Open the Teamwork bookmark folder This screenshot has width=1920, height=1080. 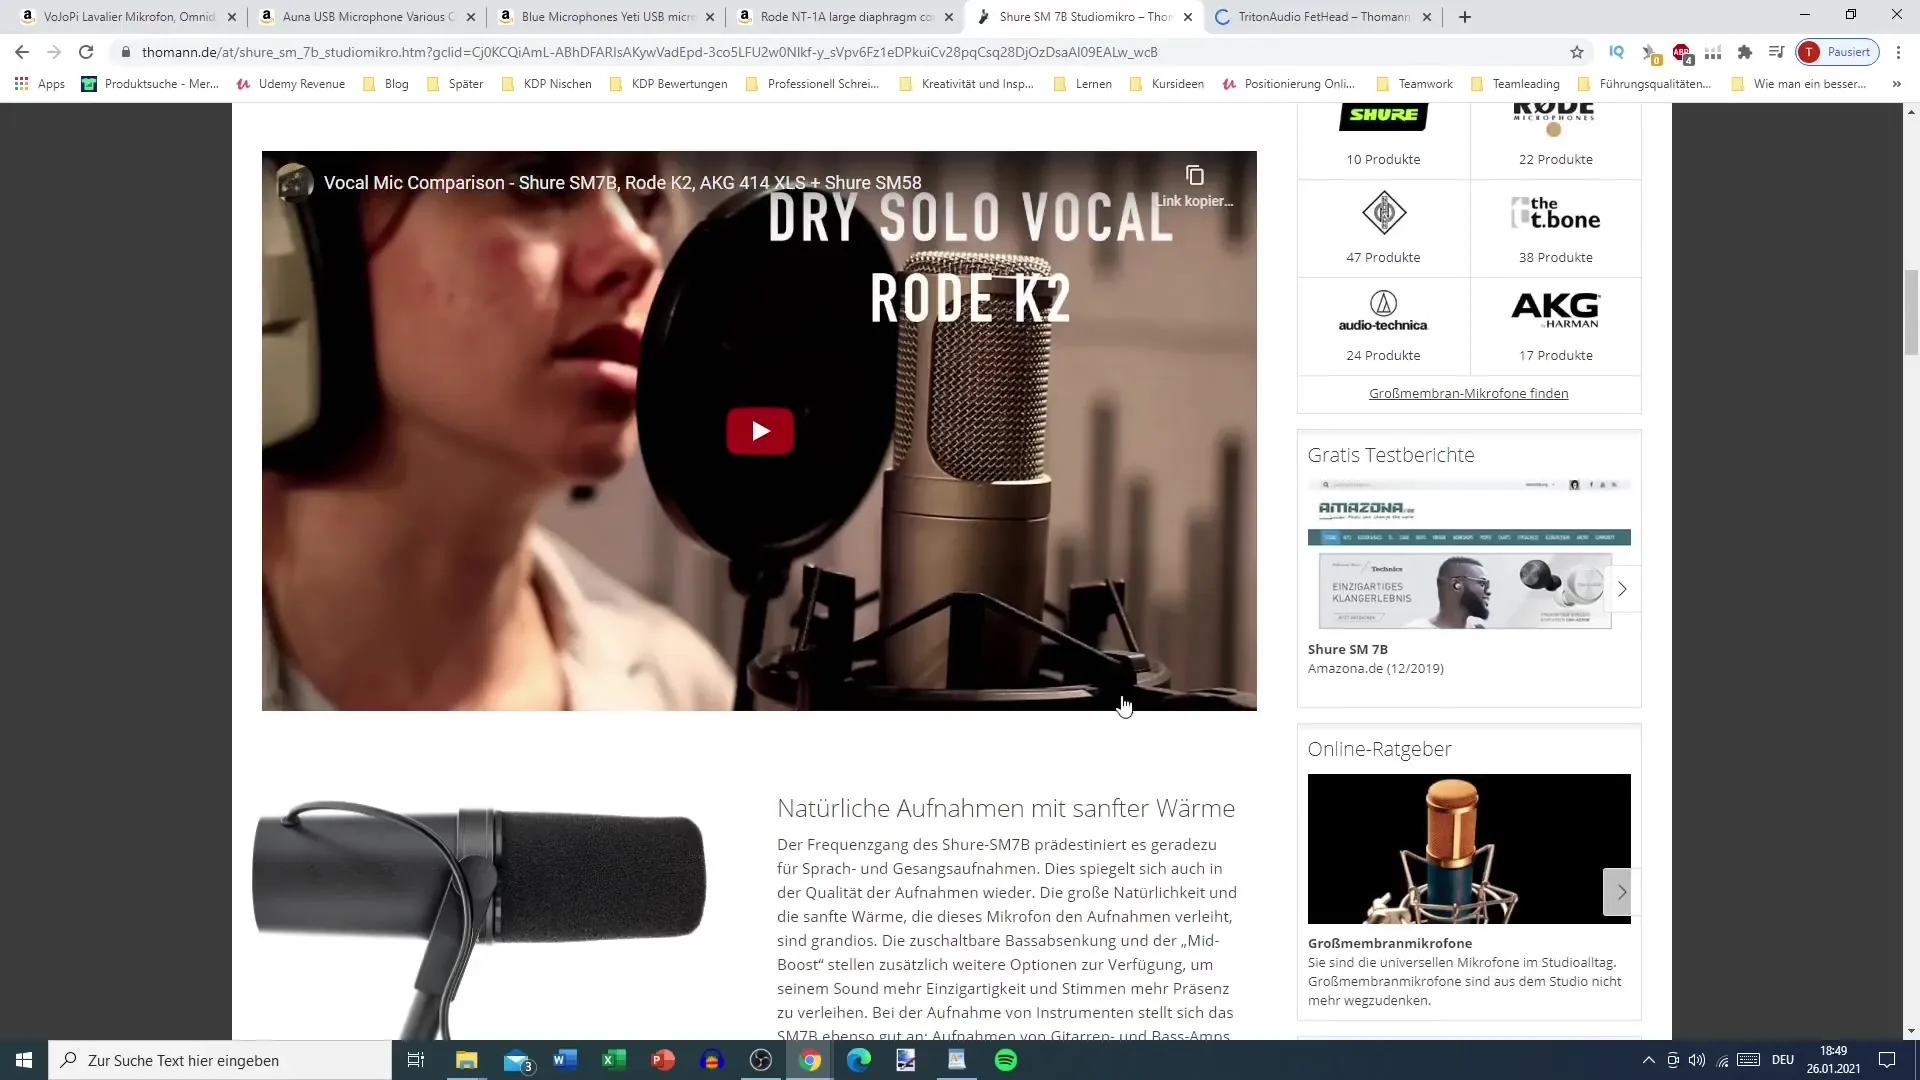coord(1415,84)
